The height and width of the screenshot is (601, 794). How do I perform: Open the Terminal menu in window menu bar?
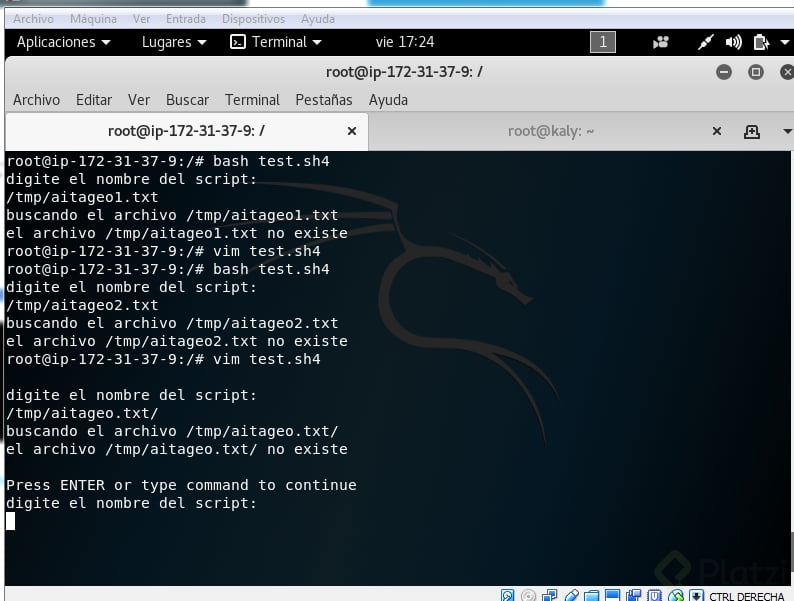(x=252, y=100)
